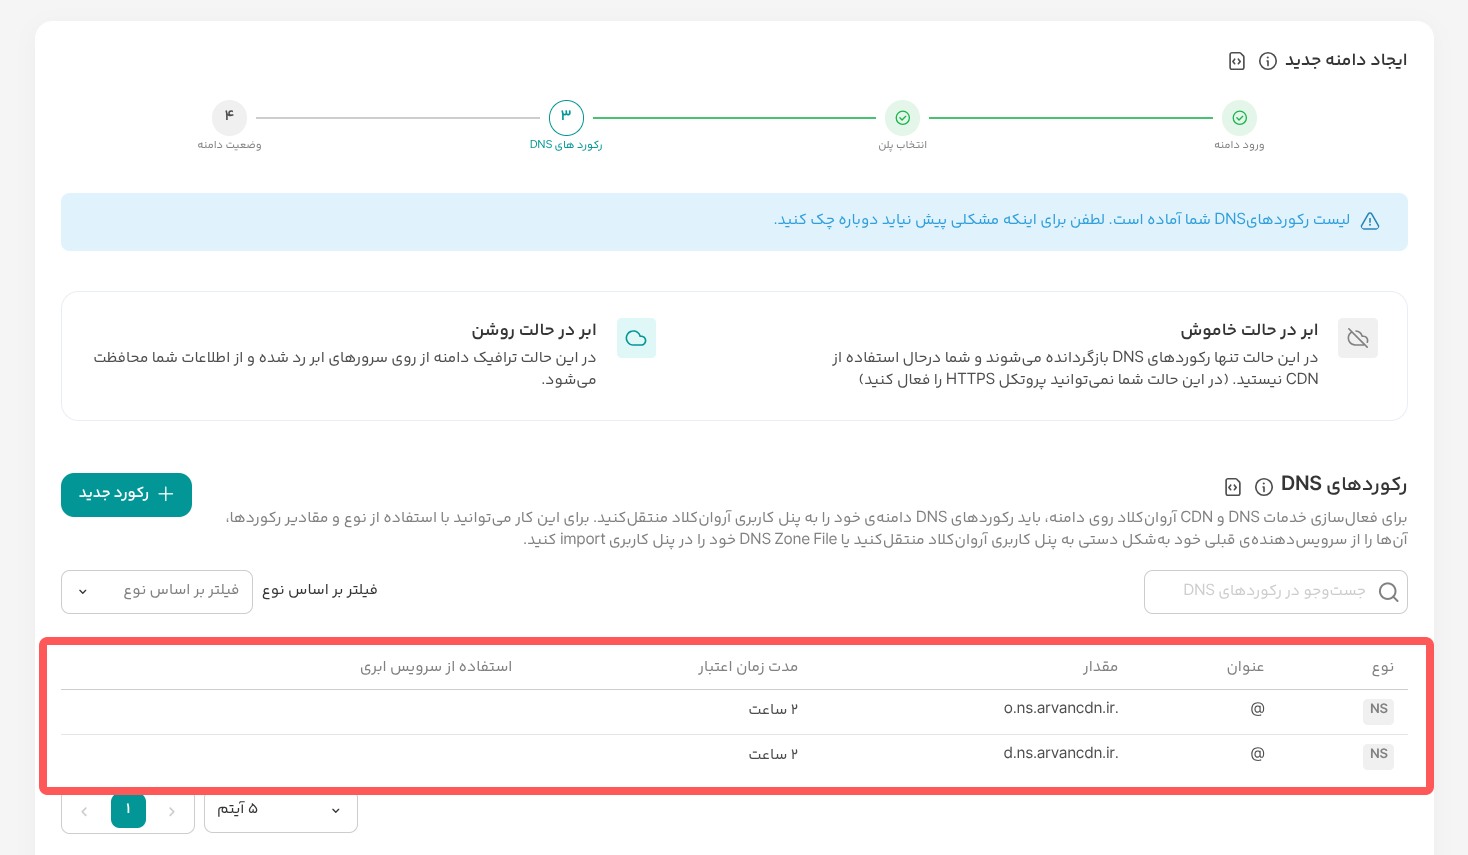
Task: Click magnifier icon in DNS records search box
Action: (1388, 592)
